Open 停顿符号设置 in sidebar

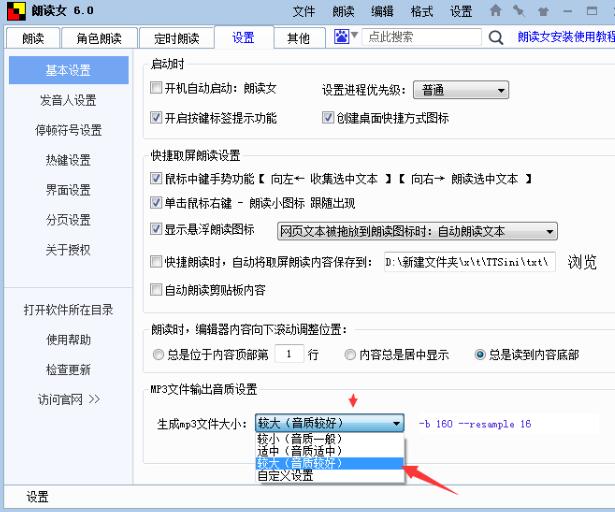pyautogui.click(x=68, y=130)
